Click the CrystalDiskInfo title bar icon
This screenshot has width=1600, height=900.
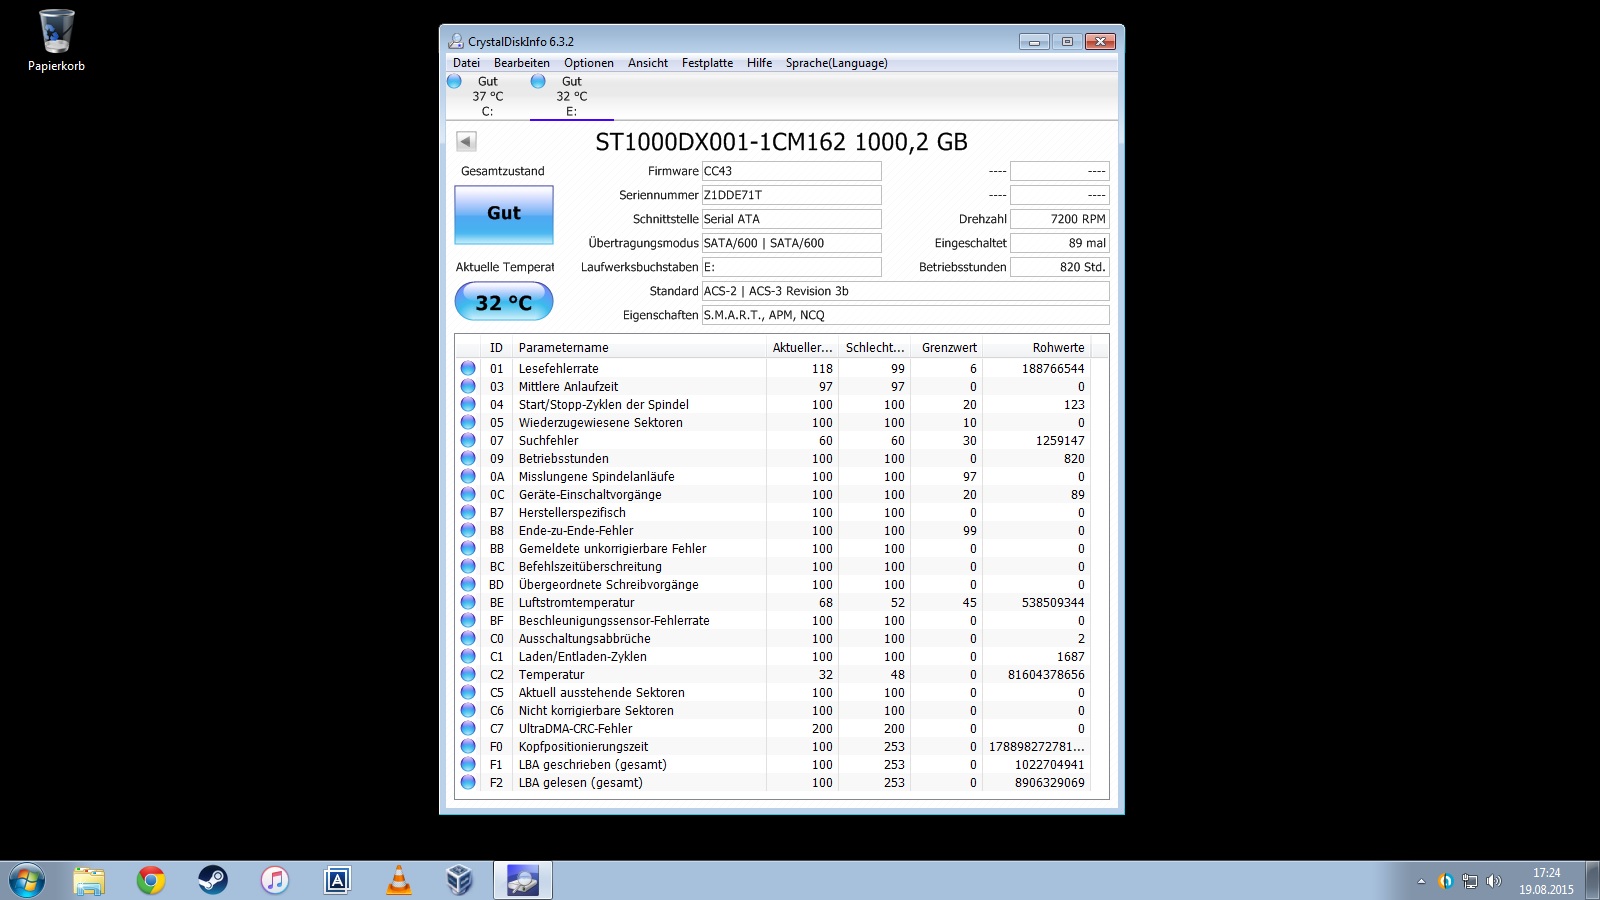coord(457,41)
